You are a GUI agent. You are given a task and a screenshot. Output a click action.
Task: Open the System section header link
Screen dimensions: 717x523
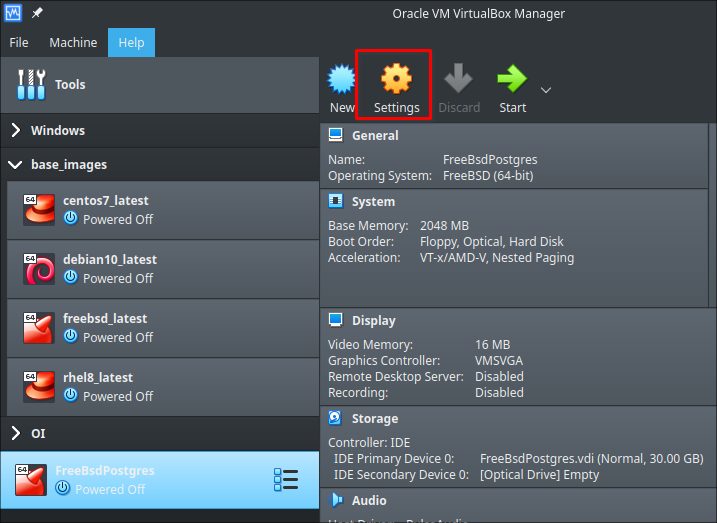tap(373, 202)
